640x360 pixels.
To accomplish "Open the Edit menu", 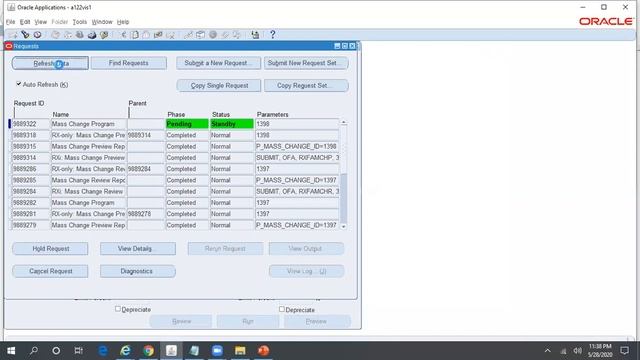I will click(x=25, y=22).
